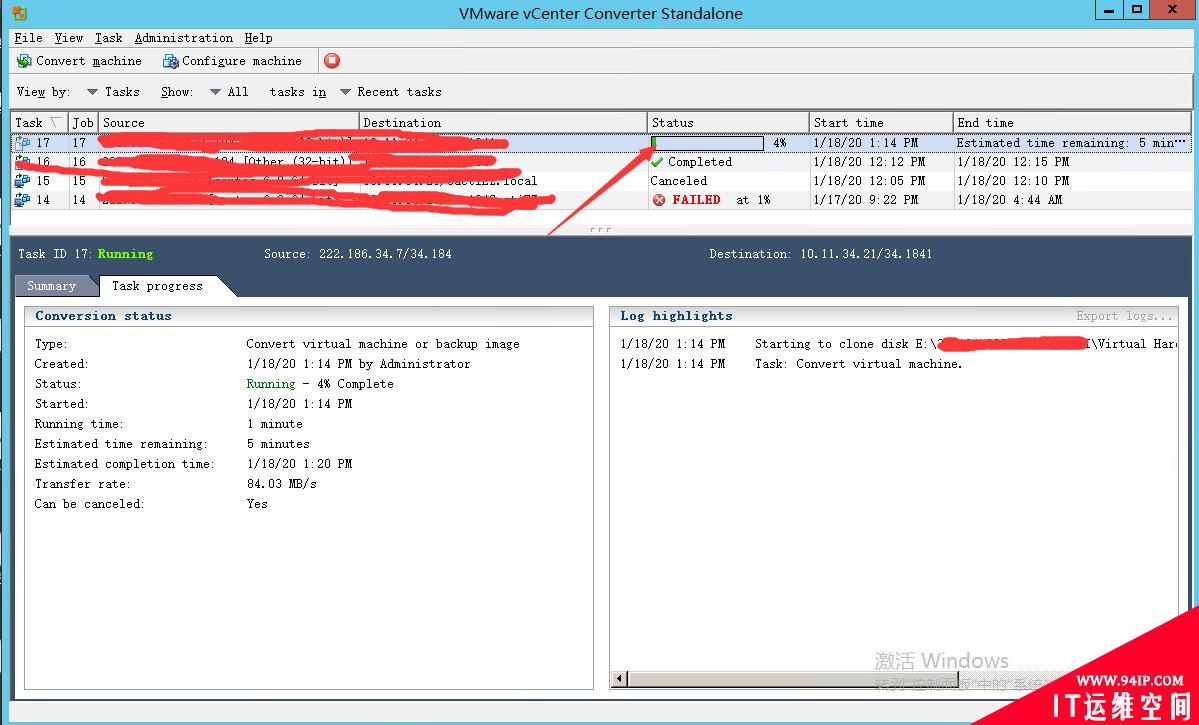Open the Show All filter dropdown

[x=229, y=92]
